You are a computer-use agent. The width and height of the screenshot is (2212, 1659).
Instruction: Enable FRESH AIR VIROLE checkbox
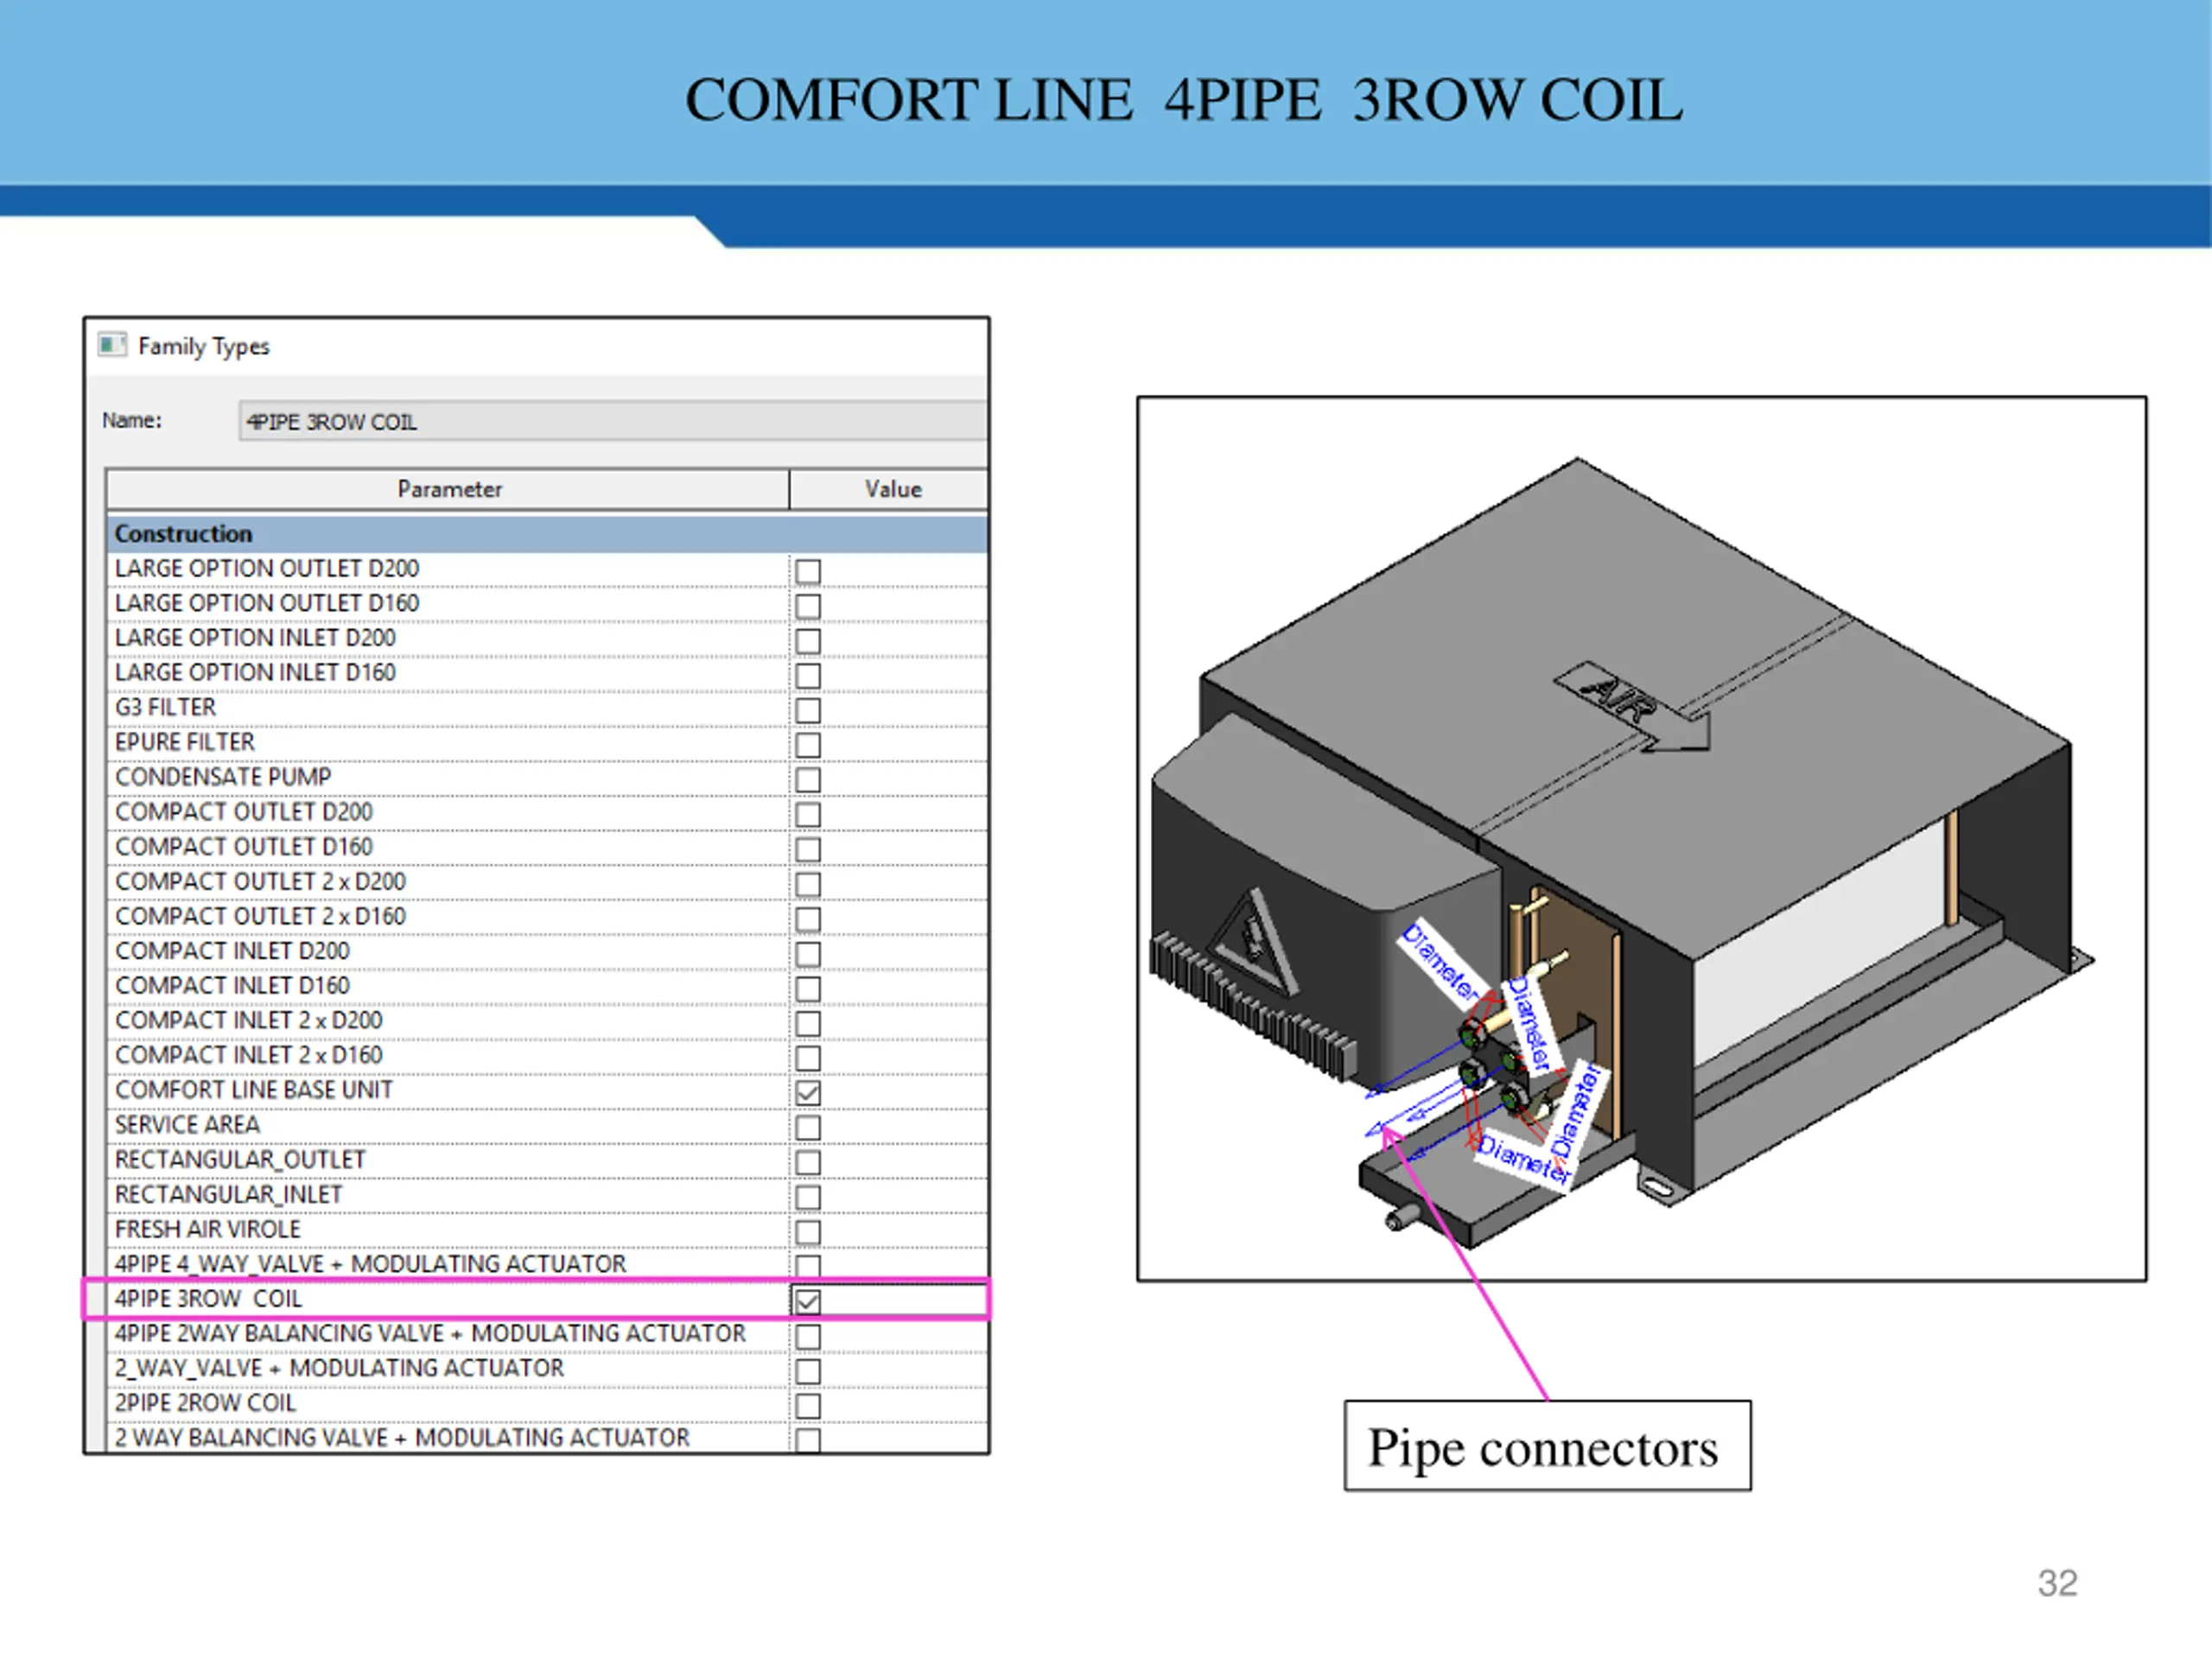807,1232
